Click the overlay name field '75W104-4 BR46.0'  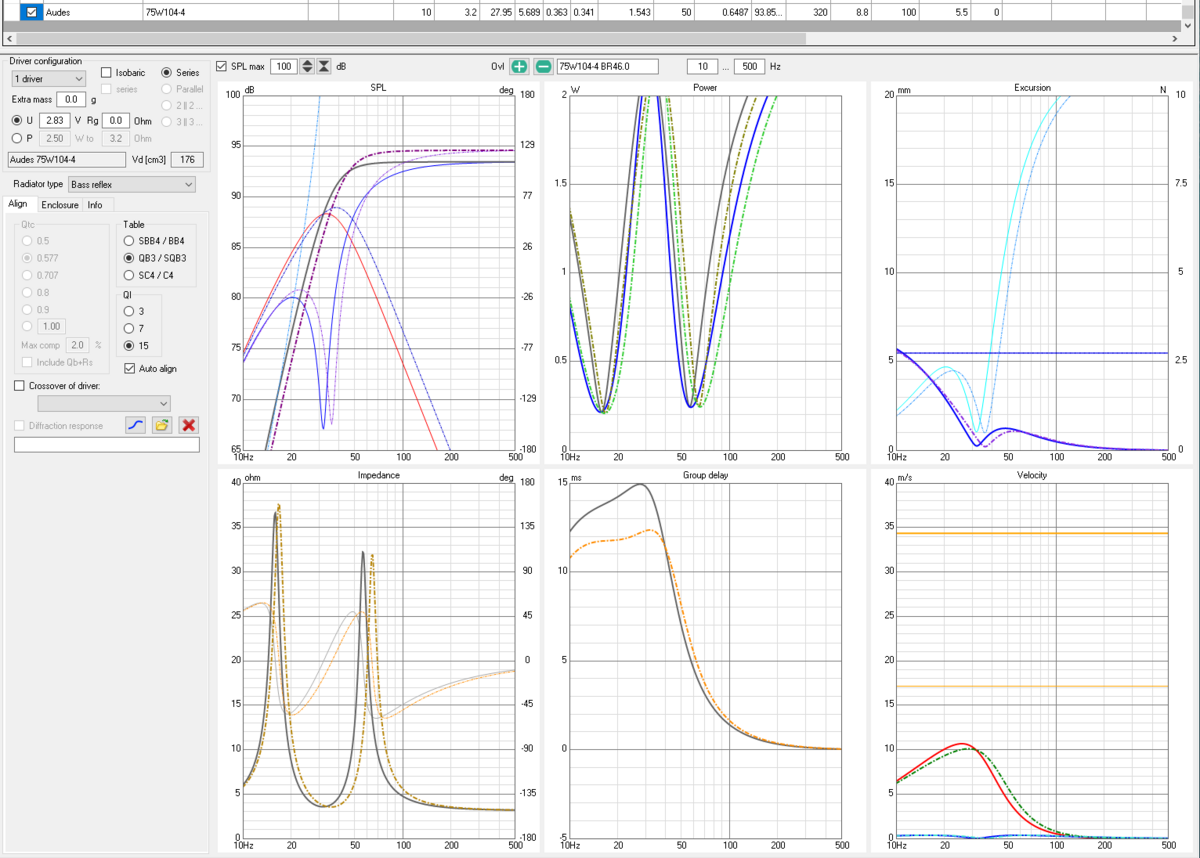(607, 67)
